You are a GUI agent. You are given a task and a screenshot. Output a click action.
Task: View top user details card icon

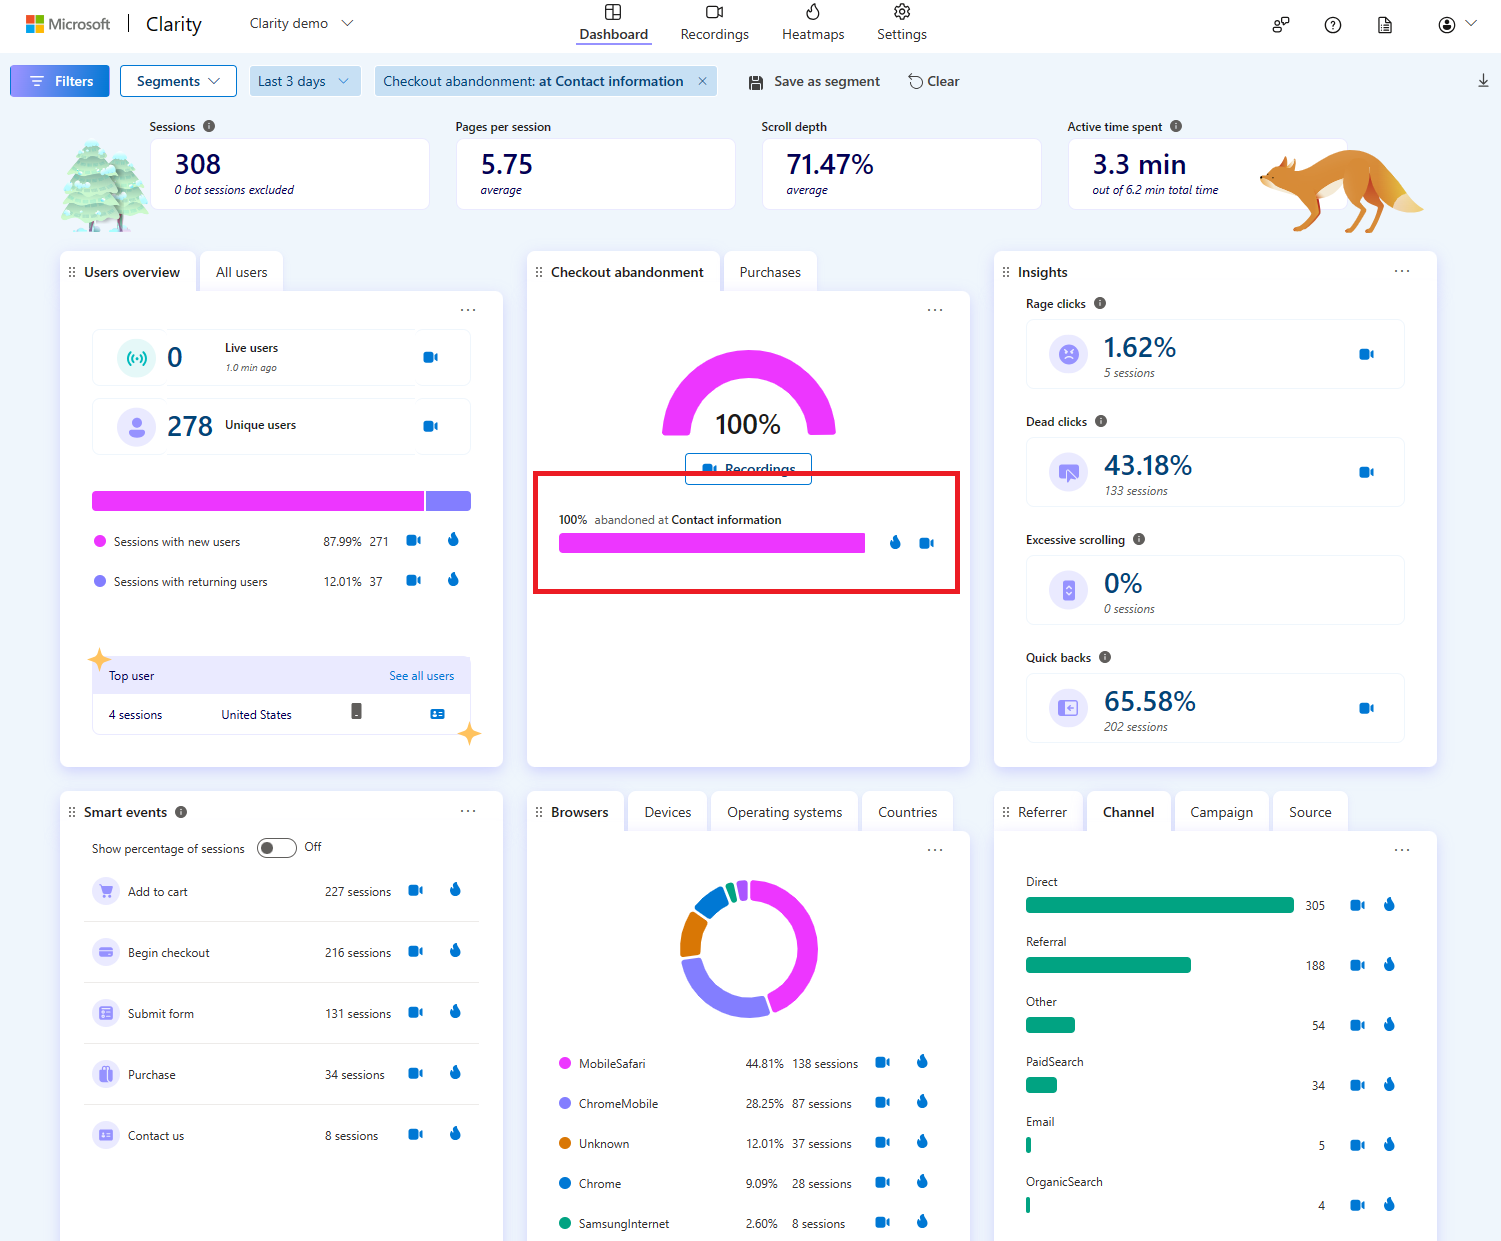pyautogui.click(x=437, y=714)
